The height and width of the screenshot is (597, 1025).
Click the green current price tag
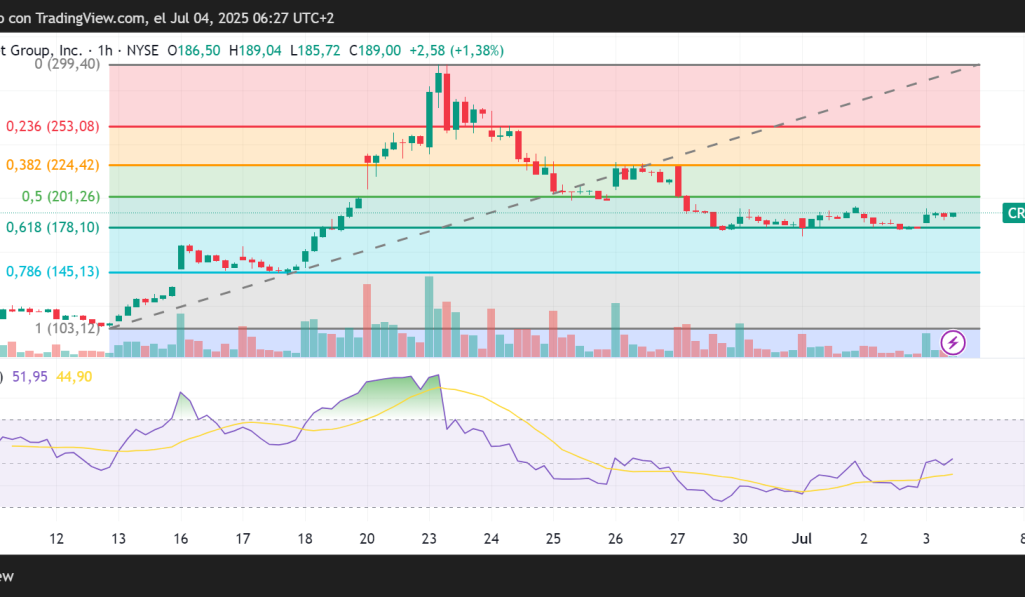[1014, 213]
